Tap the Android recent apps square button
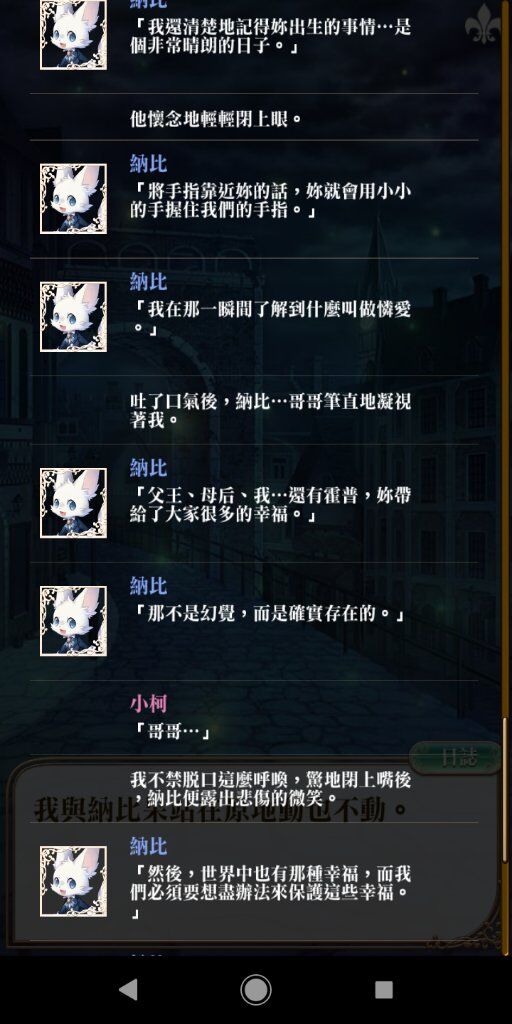512x1024 pixels. click(x=384, y=990)
